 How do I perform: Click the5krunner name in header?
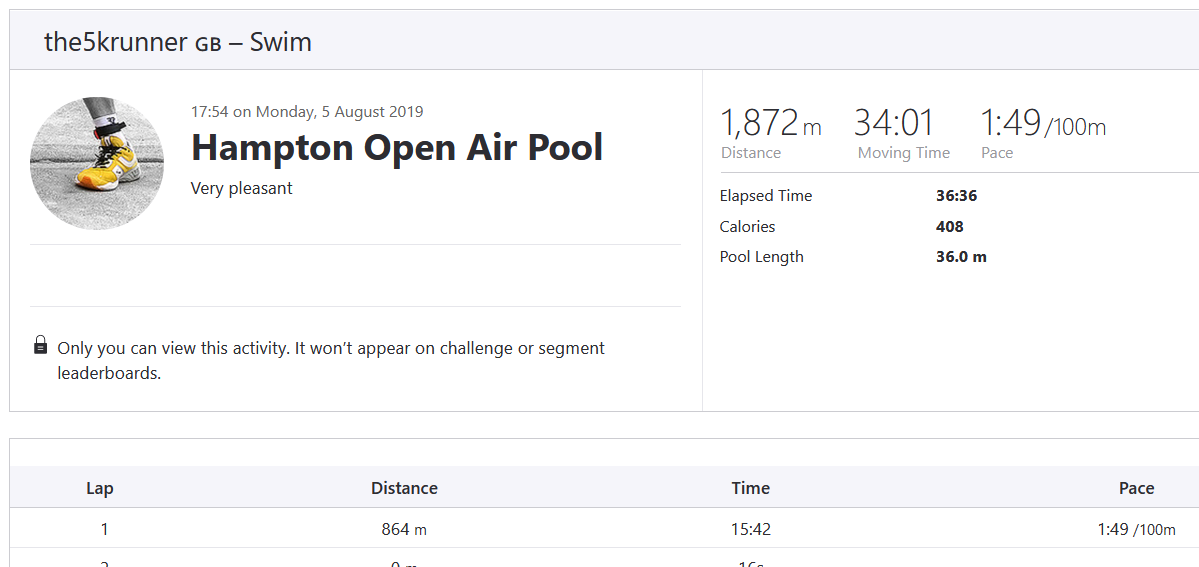pos(116,42)
